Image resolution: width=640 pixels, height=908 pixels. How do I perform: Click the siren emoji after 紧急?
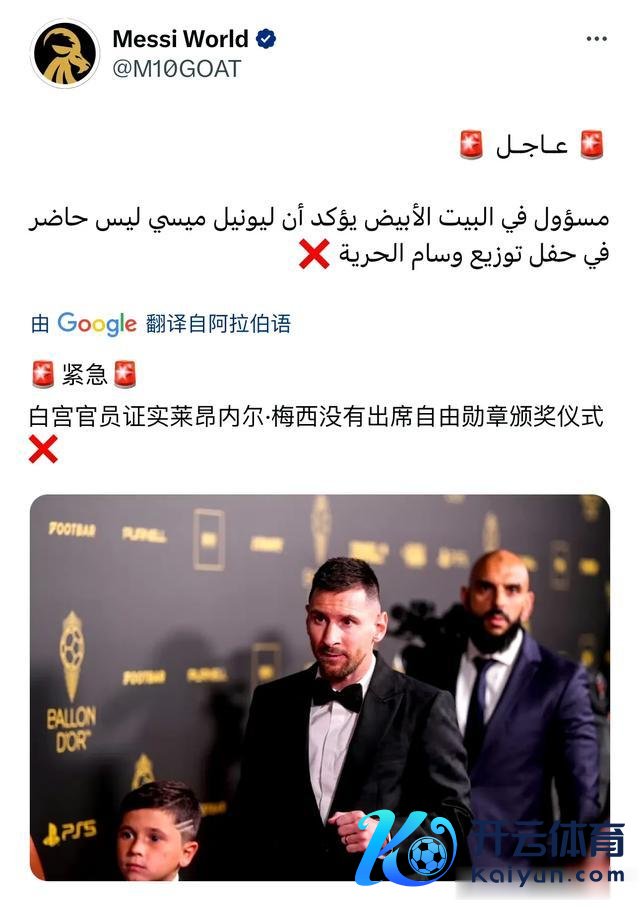pyautogui.click(x=125, y=374)
